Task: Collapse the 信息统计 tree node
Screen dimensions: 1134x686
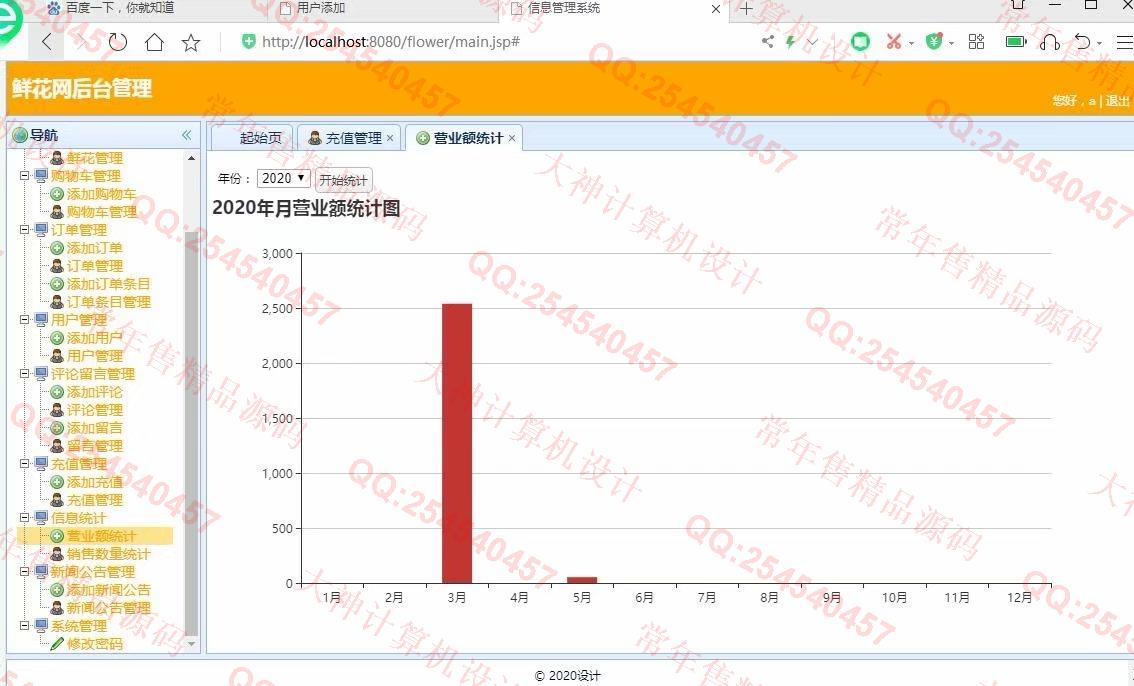Action: pyautogui.click(x=25, y=518)
